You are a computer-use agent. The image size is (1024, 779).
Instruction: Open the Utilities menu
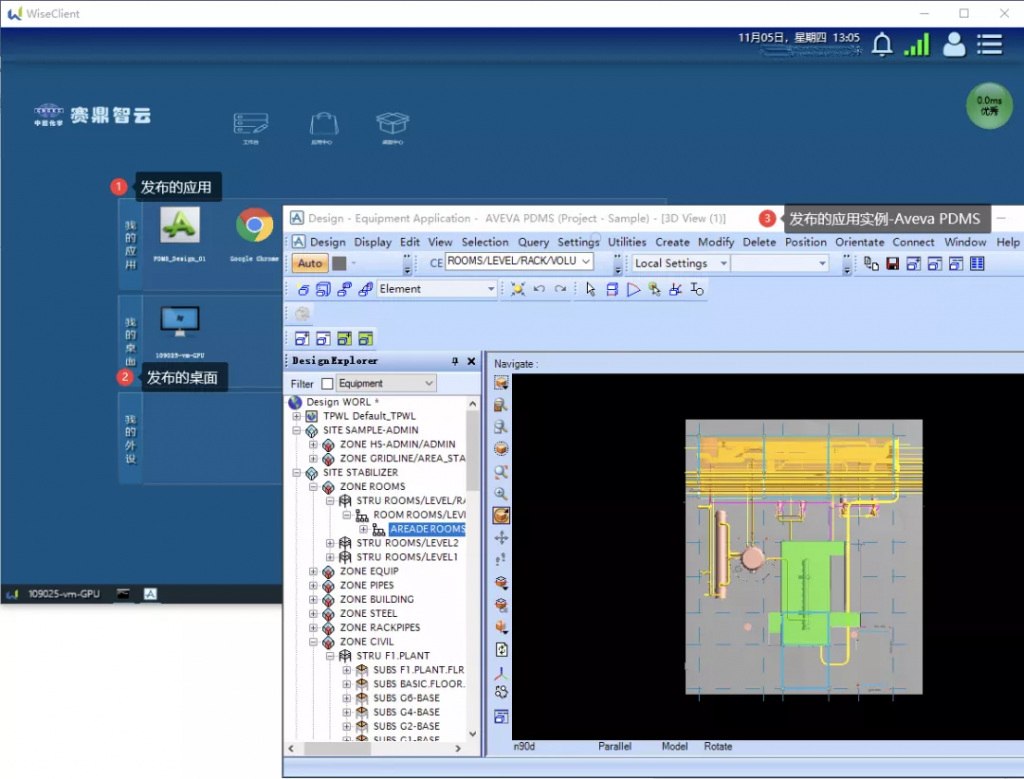[x=626, y=242]
